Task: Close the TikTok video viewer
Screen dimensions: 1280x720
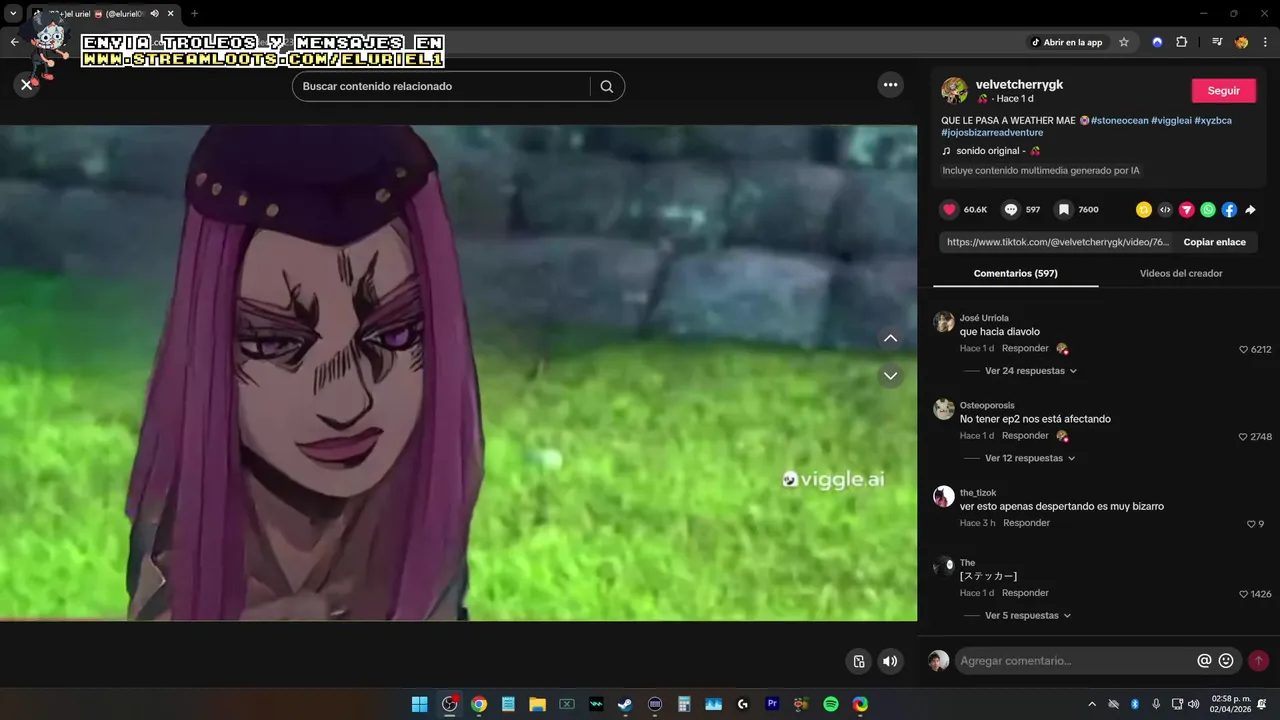Action: [27, 85]
